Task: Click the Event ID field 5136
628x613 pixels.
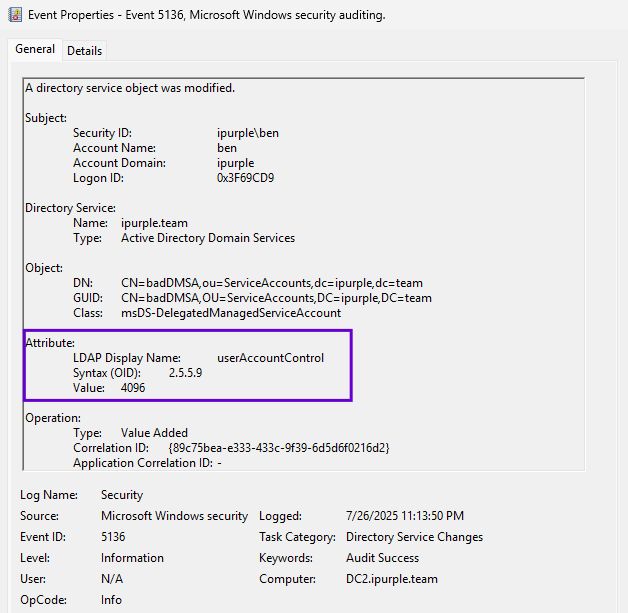Action: point(113,537)
